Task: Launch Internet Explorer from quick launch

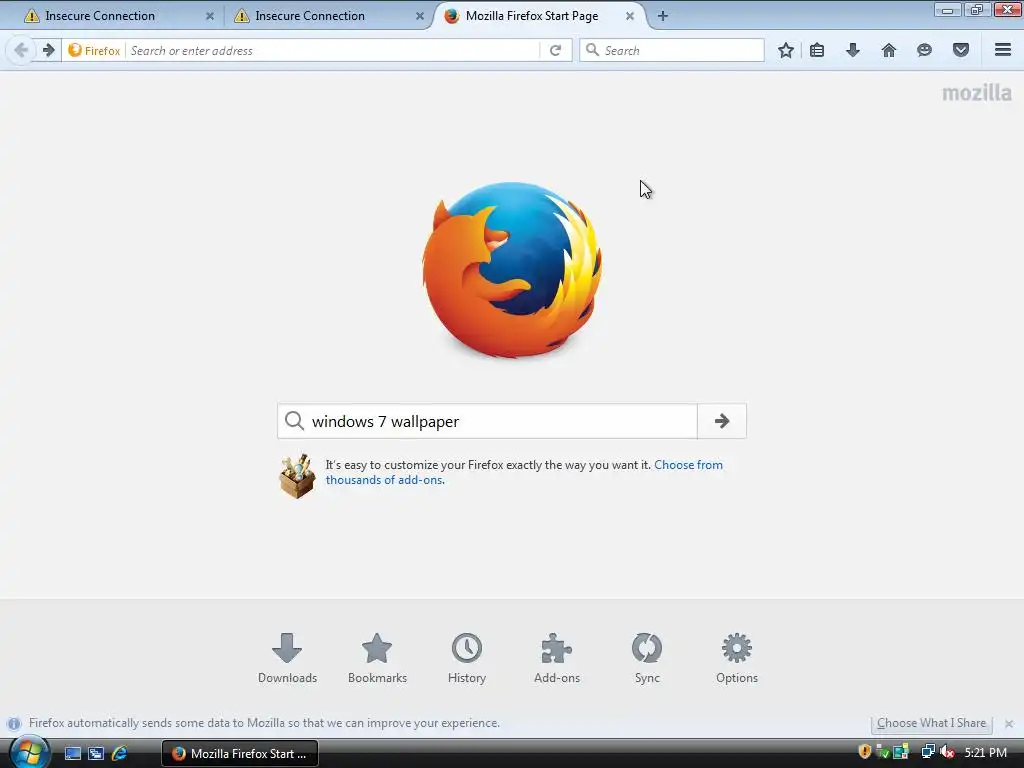Action: [120, 754]
